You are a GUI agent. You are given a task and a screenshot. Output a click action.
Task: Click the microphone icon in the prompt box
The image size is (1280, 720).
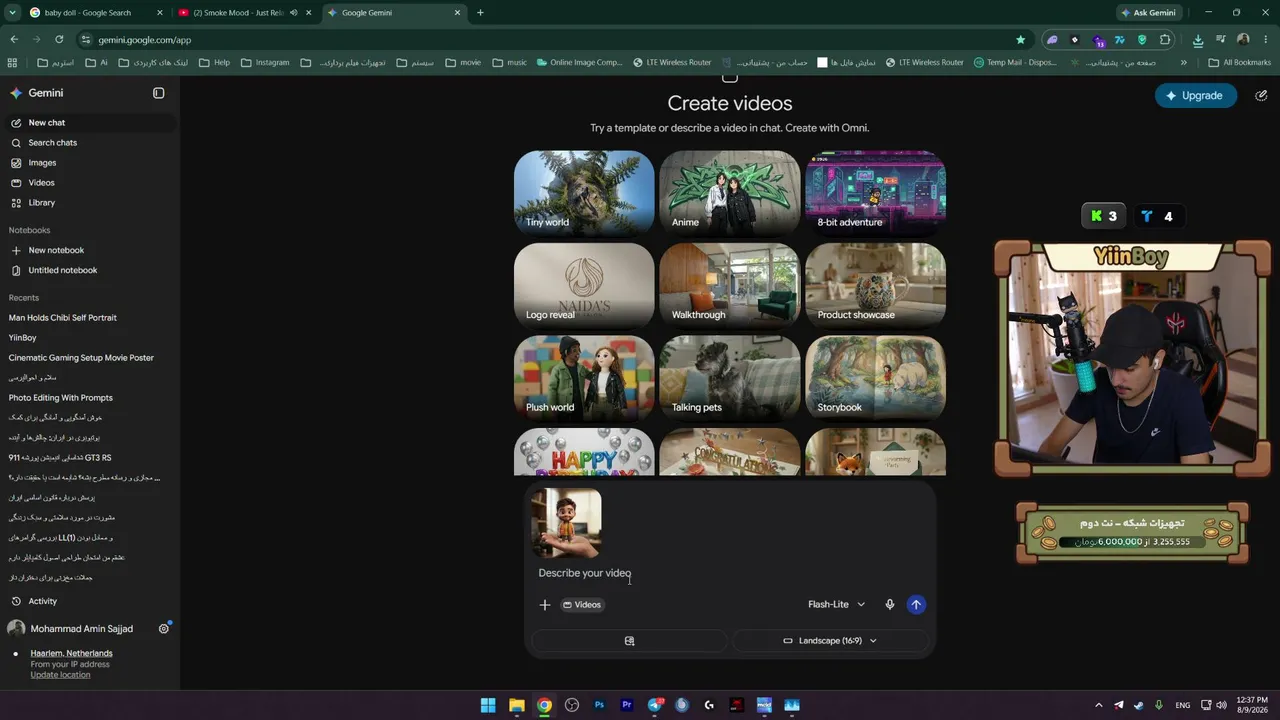889,604
